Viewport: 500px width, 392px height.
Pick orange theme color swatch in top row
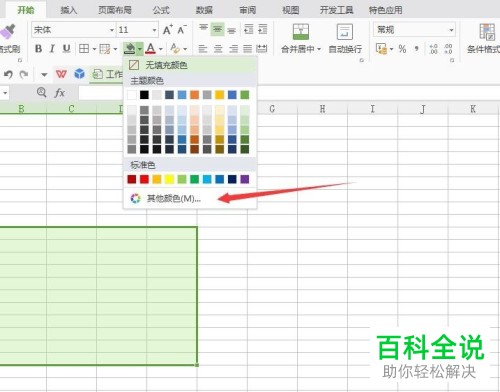coord(194,95)
